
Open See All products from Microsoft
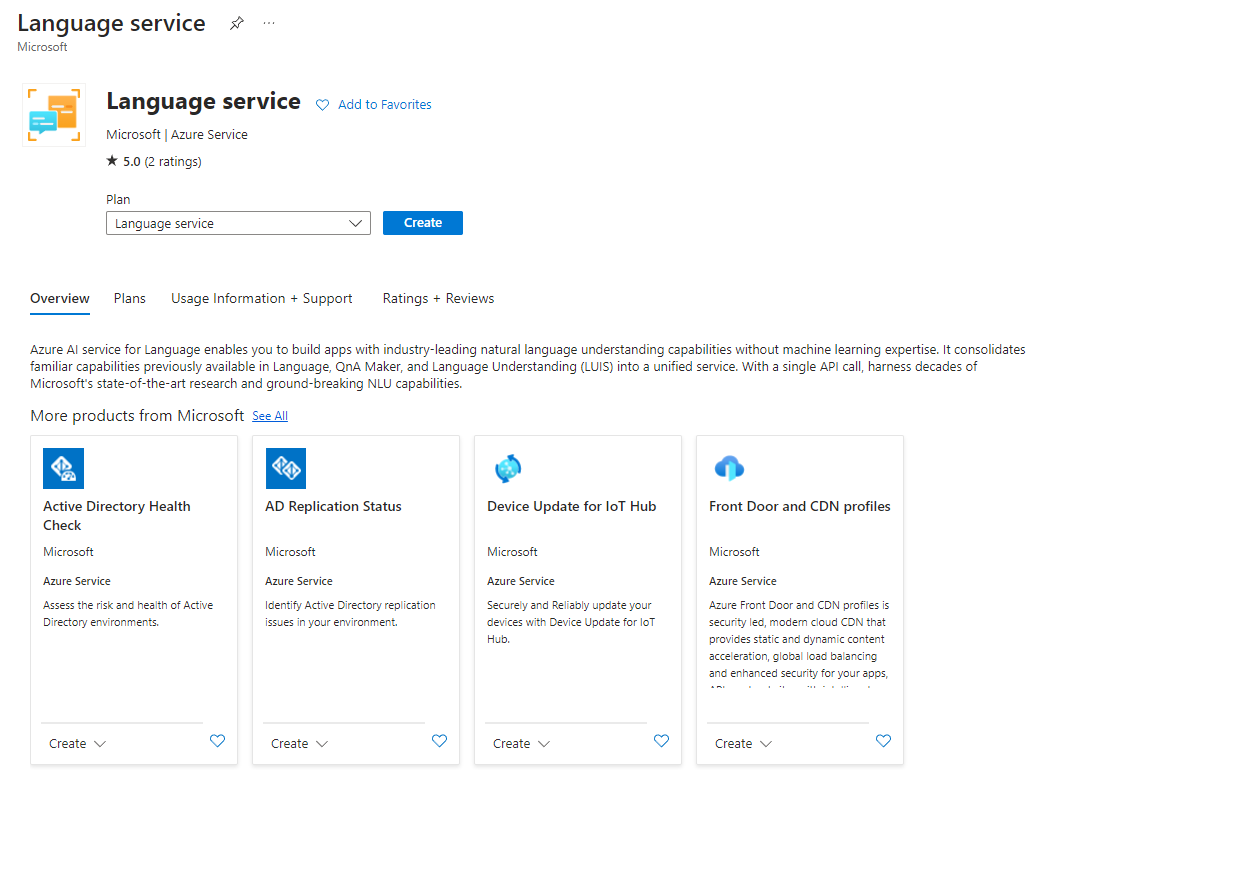click(269, 416)
